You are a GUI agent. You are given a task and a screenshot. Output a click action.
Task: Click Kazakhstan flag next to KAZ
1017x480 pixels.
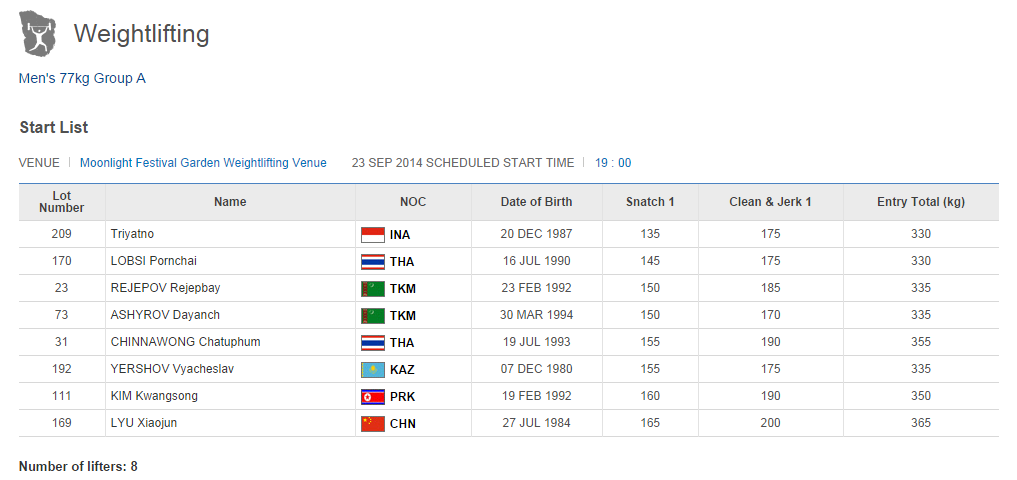click(x=372, y=370)
